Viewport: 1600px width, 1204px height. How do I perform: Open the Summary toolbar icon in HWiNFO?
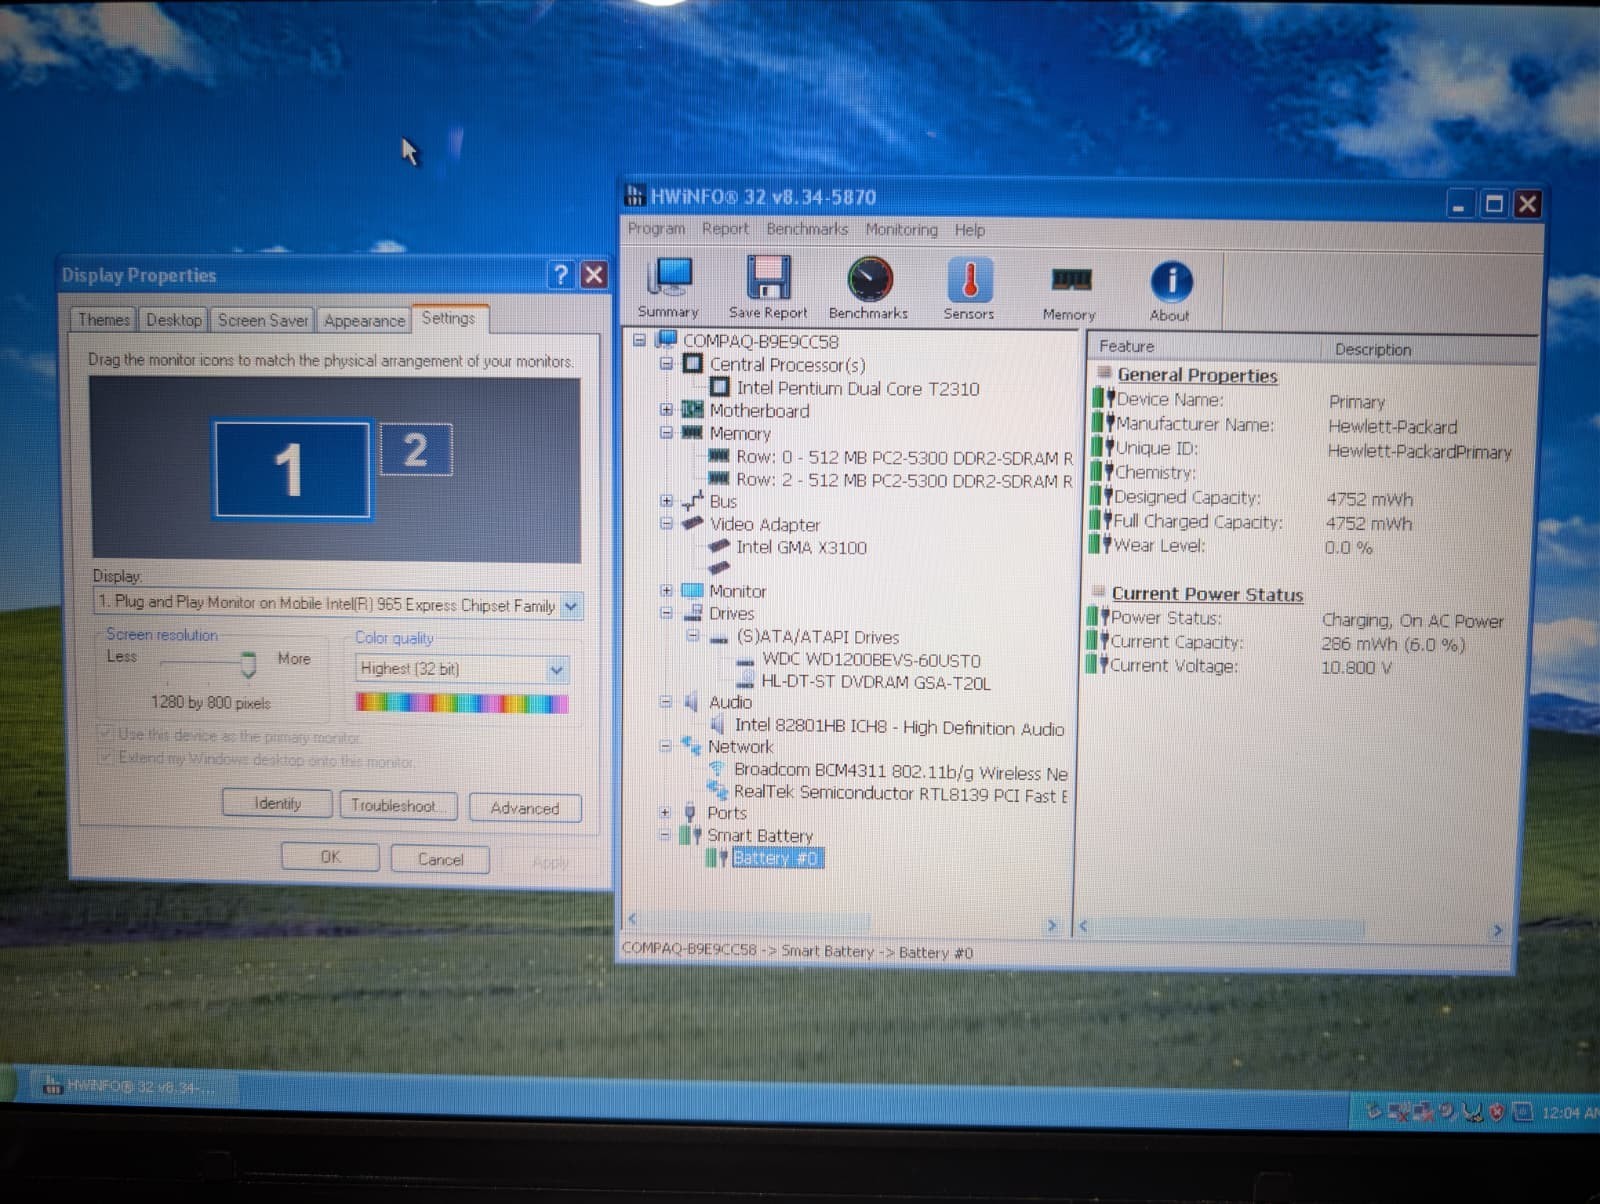pos(670,286)
